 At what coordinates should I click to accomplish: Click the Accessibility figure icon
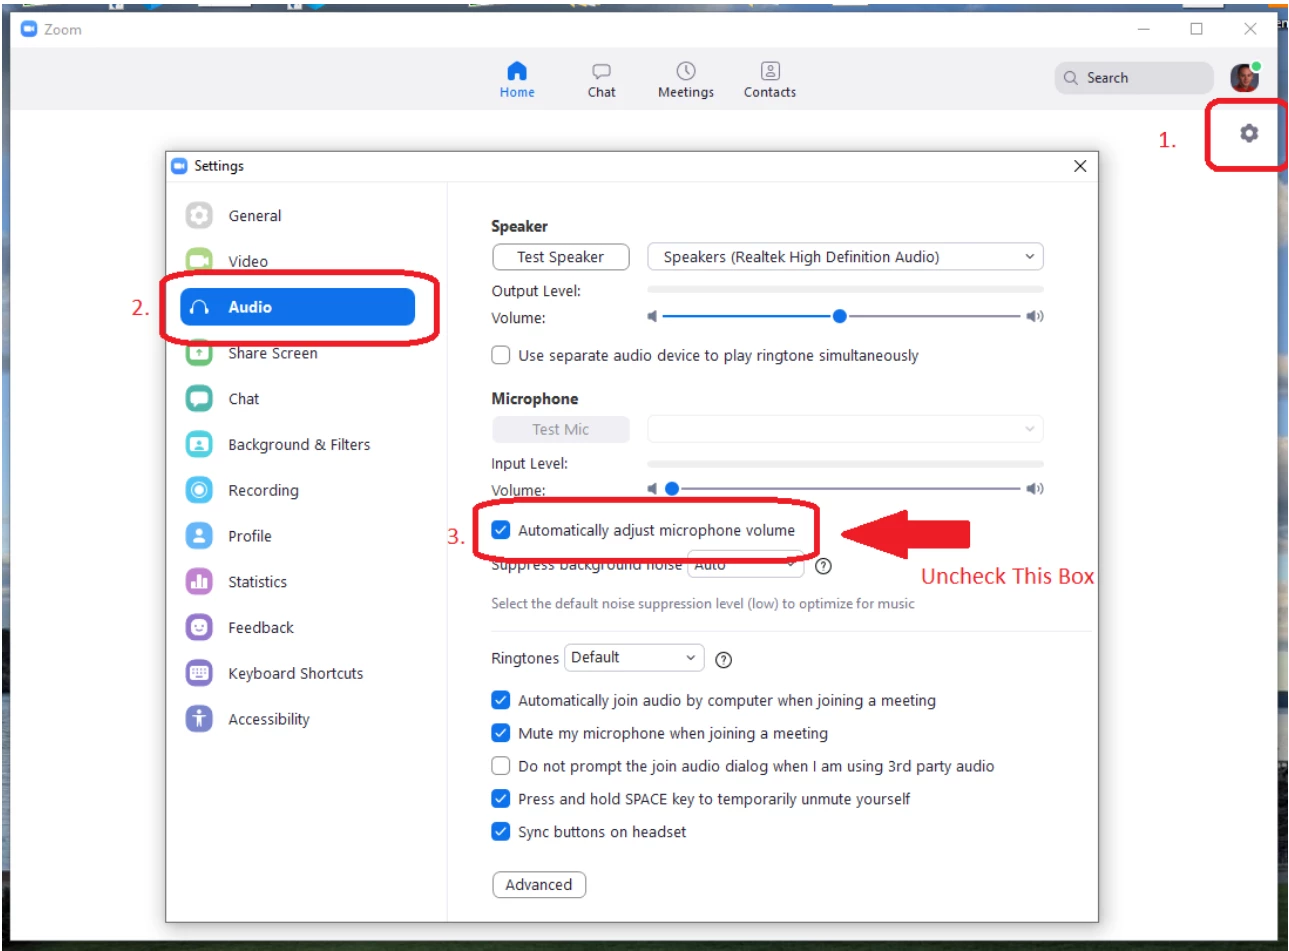point(199,719)
